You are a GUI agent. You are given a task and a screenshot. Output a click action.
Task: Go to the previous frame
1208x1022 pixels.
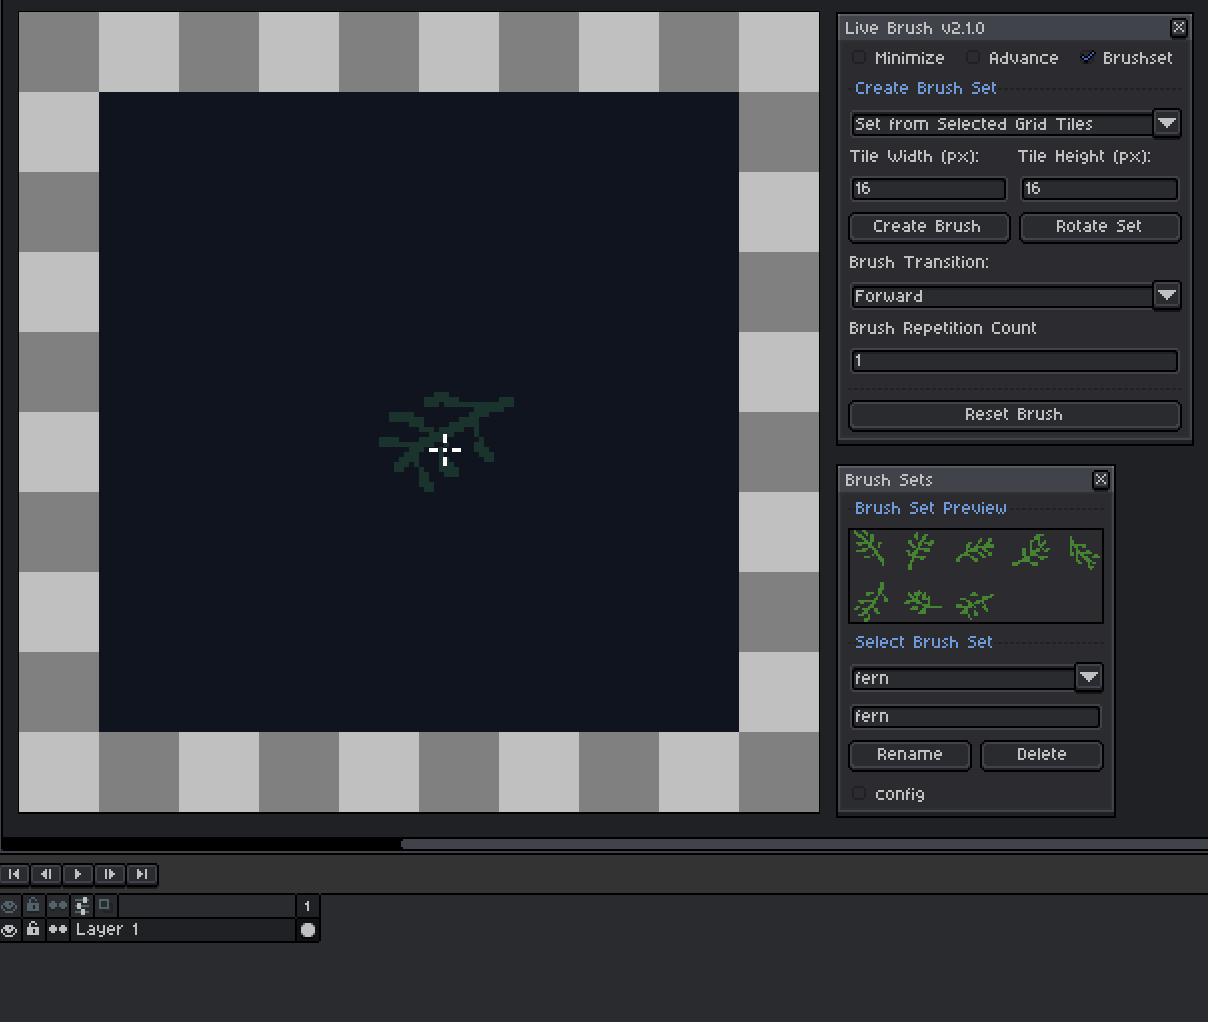tap(46, 874)
